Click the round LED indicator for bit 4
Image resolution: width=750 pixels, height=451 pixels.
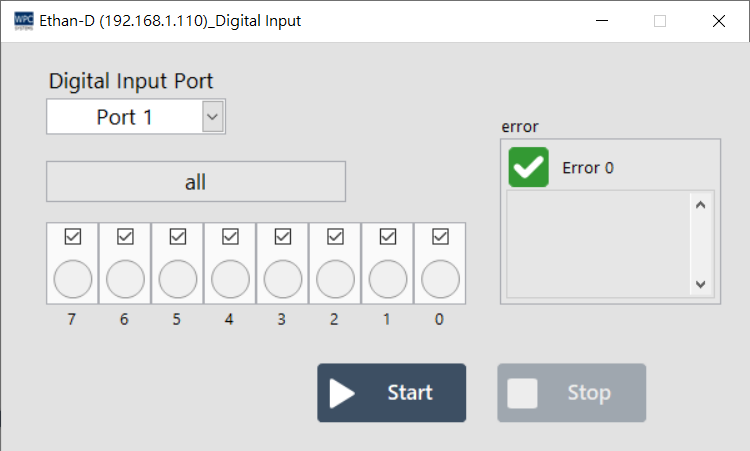click(230, 278)
